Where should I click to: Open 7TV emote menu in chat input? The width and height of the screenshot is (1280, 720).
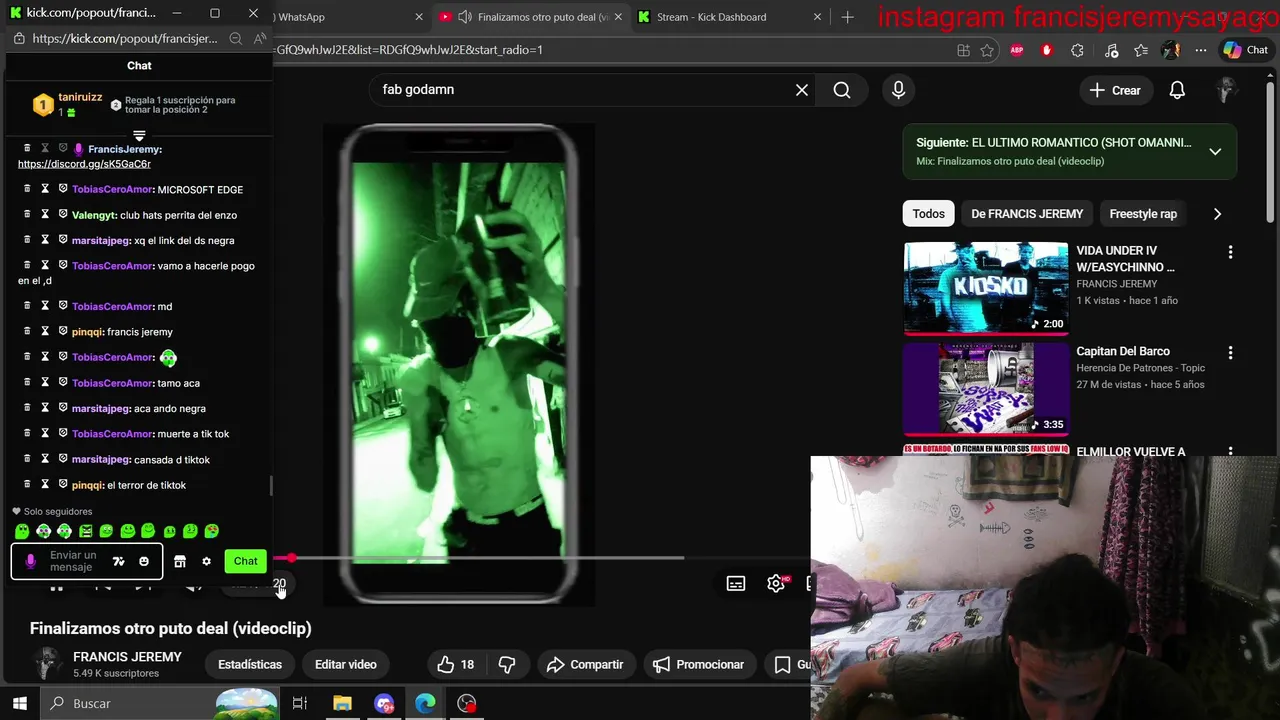click(x=118, y=561)
